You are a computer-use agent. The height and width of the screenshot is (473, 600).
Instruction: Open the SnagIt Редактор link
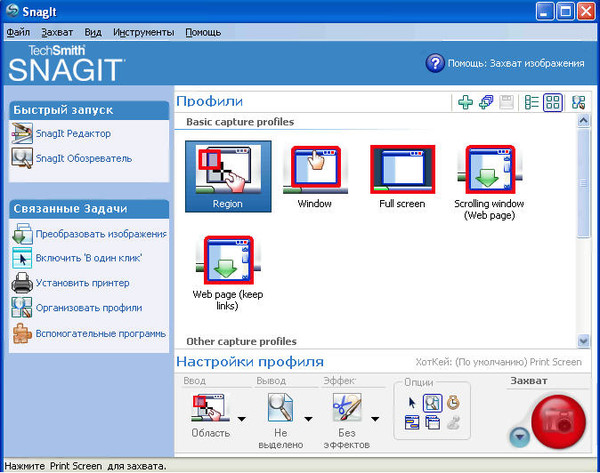click(73, 134)
